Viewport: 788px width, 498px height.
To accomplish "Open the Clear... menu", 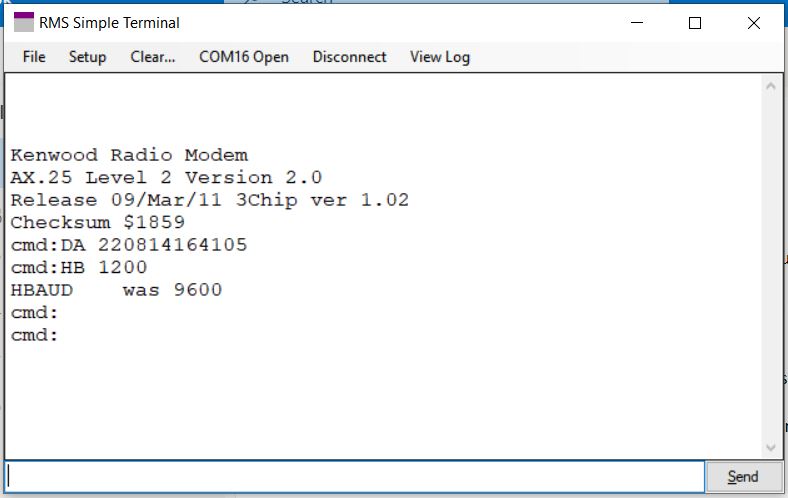I will click(x=153, y=57).
